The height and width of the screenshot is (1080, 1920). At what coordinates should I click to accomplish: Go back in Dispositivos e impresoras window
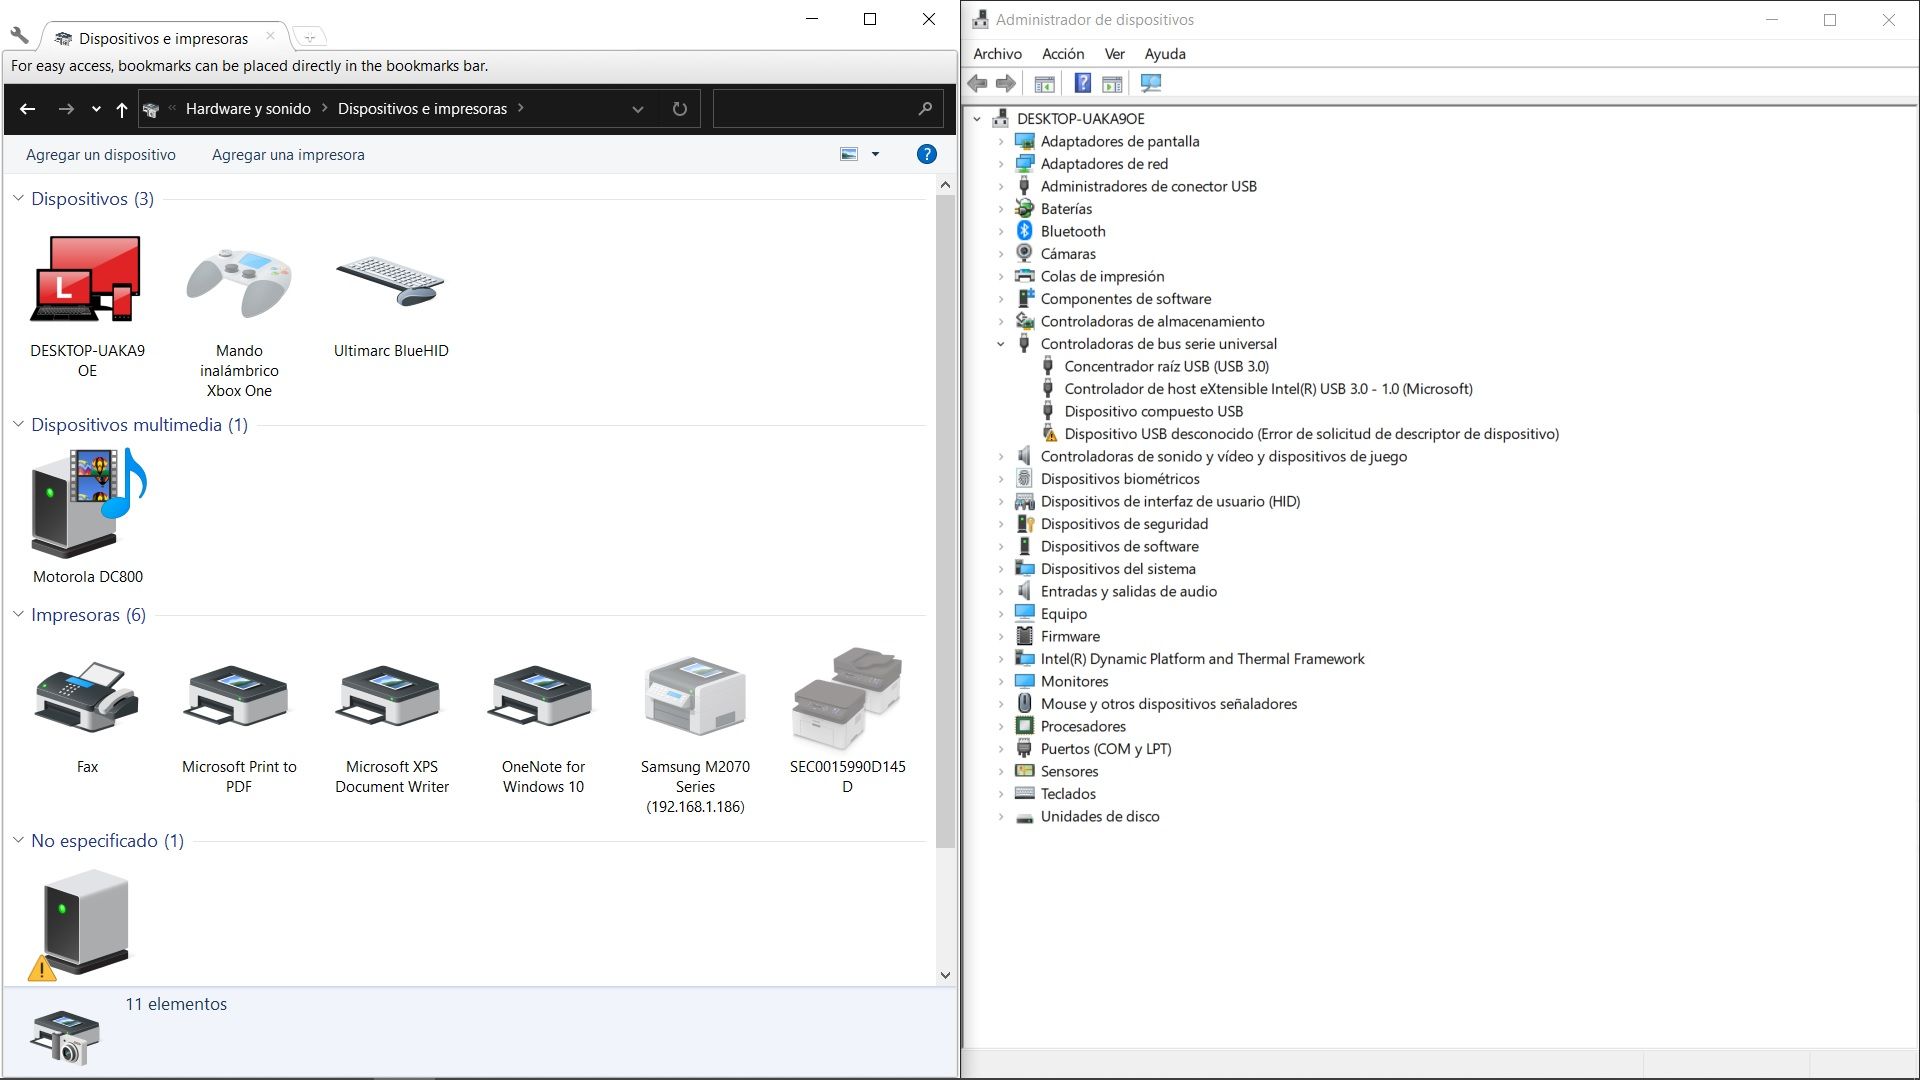[28, 109]
